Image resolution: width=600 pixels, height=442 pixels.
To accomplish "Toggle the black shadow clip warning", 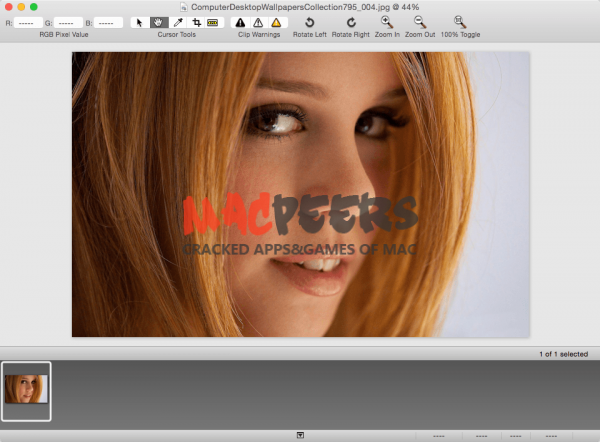I will point(240,22).
